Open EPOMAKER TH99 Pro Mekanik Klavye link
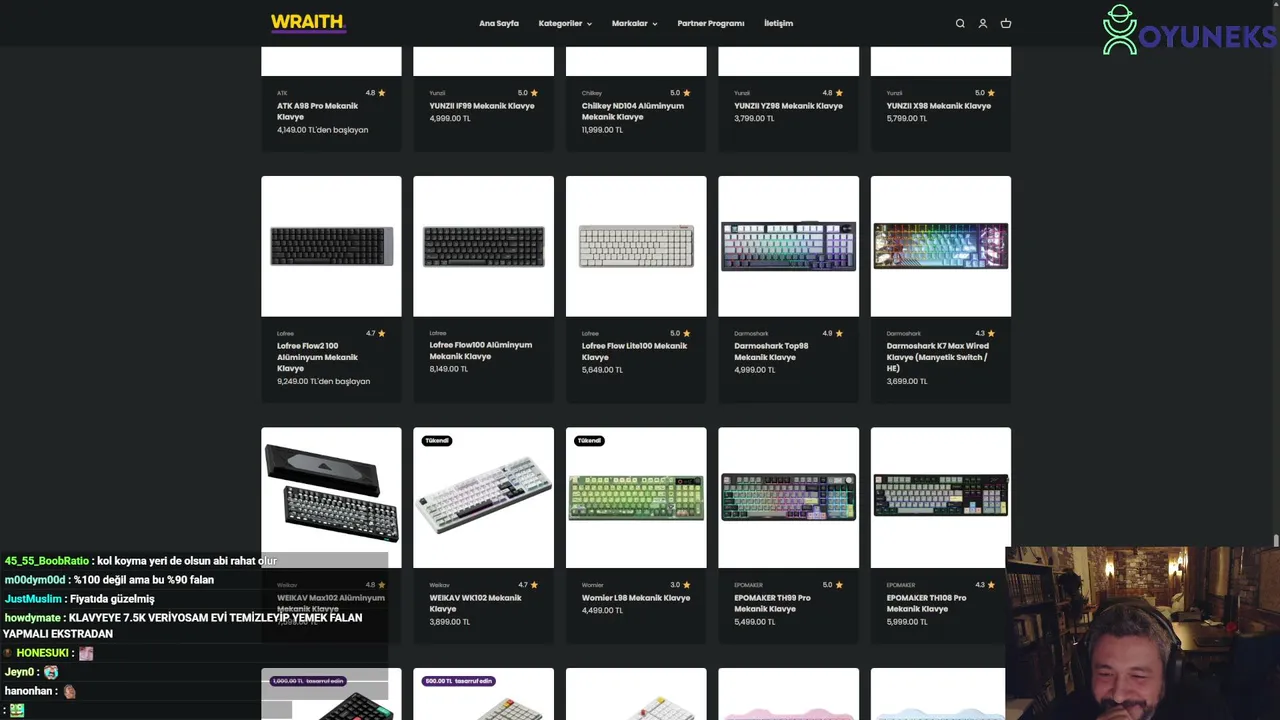This screenshot has width=1280, height=720. [x=772, y=603]
